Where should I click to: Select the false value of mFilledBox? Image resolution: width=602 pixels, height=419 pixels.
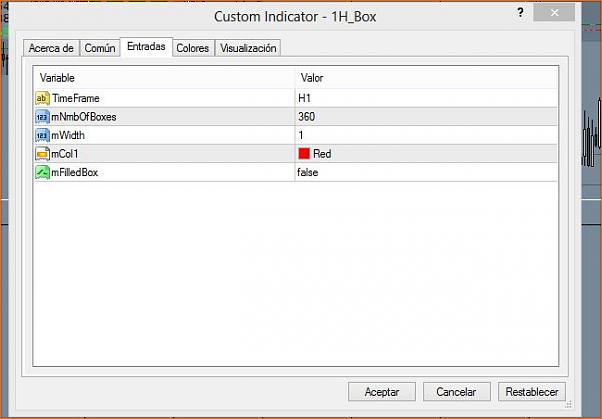pos(308,172)
